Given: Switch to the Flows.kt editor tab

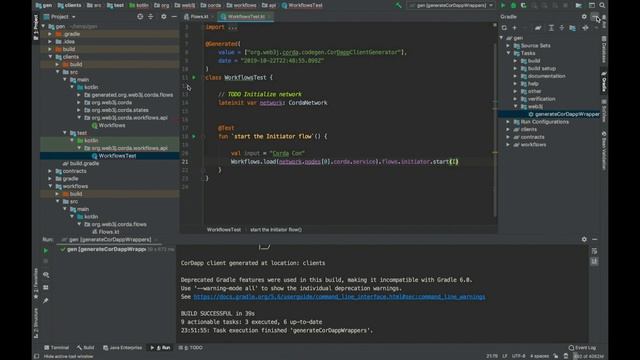Looking at the screenshot, I should (x=199, y=17).
